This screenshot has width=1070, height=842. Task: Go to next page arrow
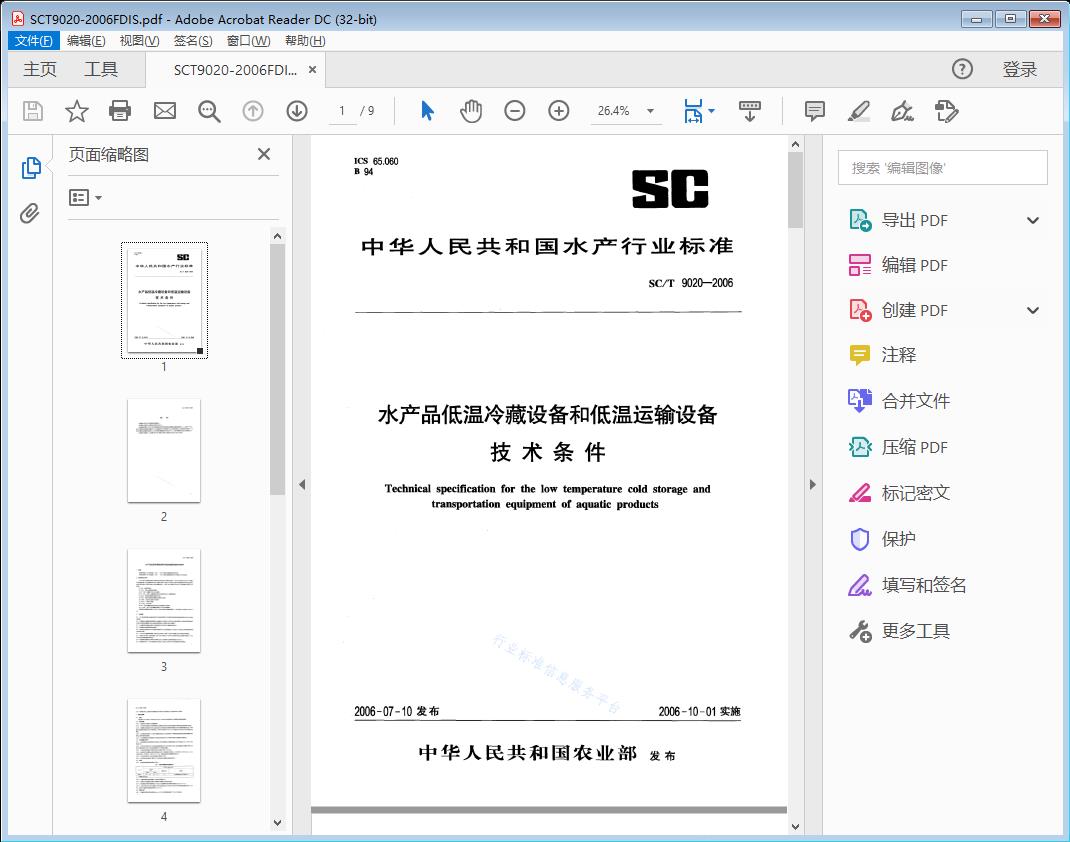[x=297, y=111]
